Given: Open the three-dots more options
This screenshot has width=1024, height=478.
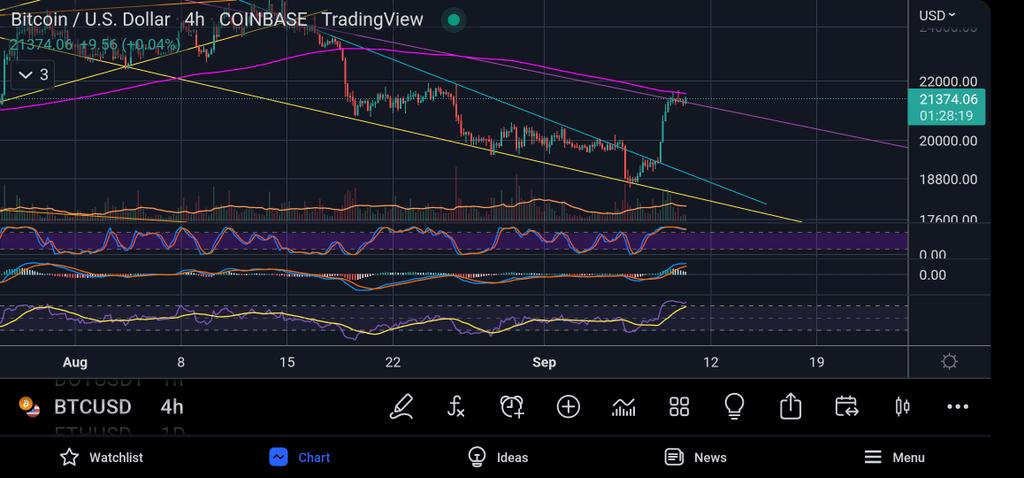Looking at the screenshot, I should (x=957, y=407).
